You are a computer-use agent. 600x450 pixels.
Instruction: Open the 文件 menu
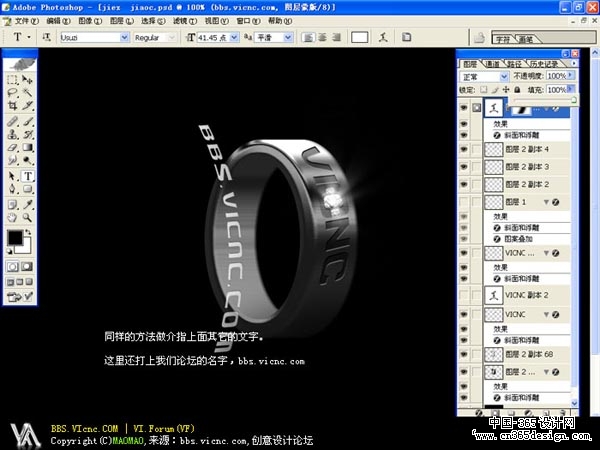[x=26, y=21]
